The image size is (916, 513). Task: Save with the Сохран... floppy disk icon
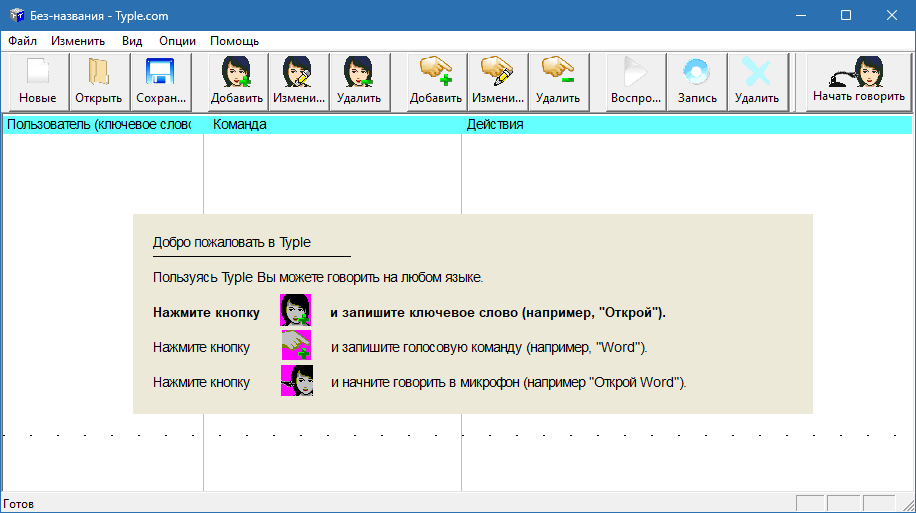point(161,82)
